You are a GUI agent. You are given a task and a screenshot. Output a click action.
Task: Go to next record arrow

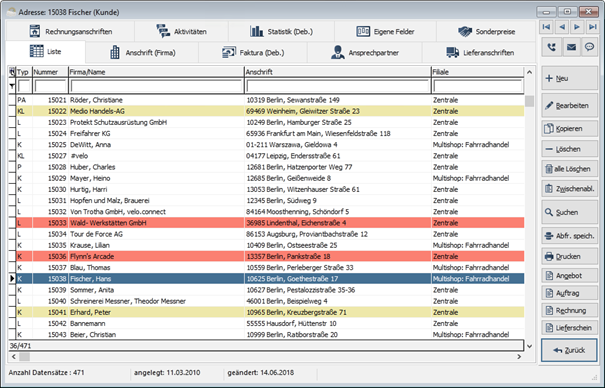pyautogui.click(x=577, y=27)
